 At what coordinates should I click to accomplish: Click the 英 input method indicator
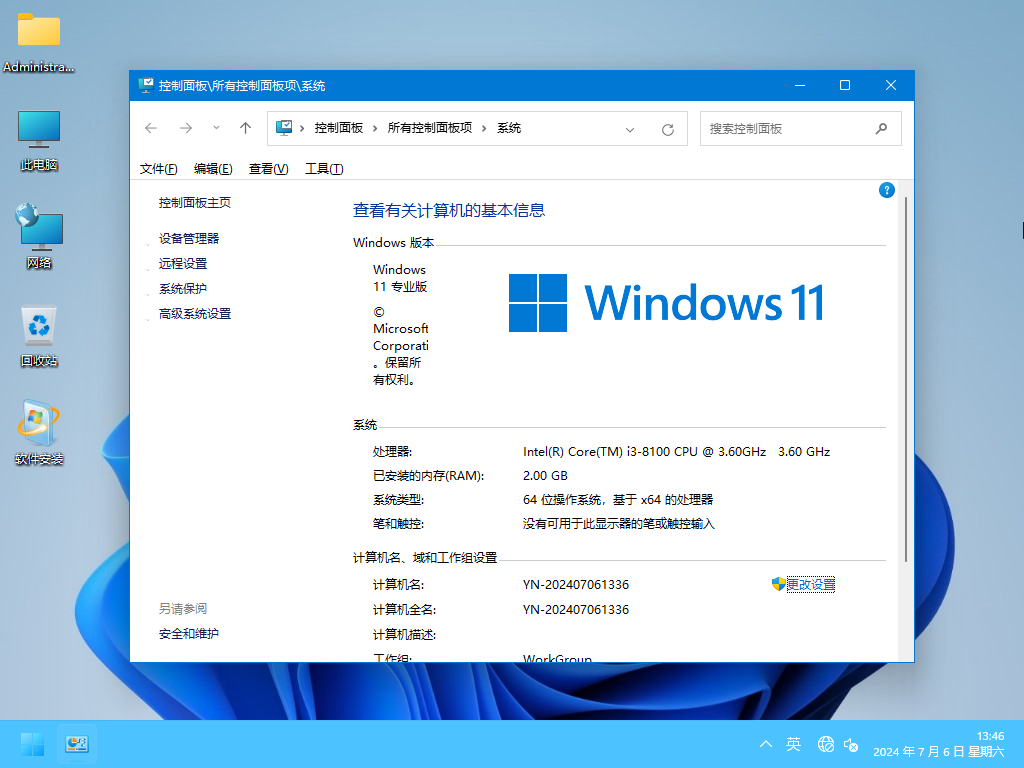(x=793, y=744)
